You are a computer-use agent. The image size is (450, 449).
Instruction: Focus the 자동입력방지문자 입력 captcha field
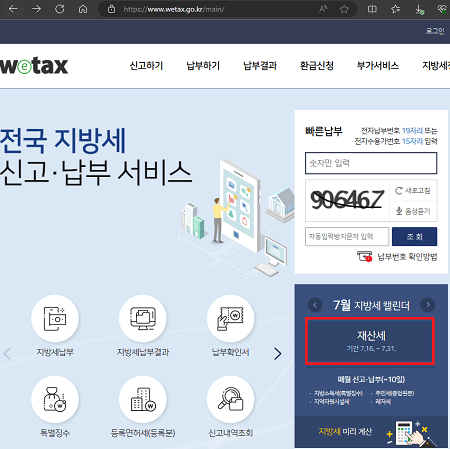tap(347, 237)
